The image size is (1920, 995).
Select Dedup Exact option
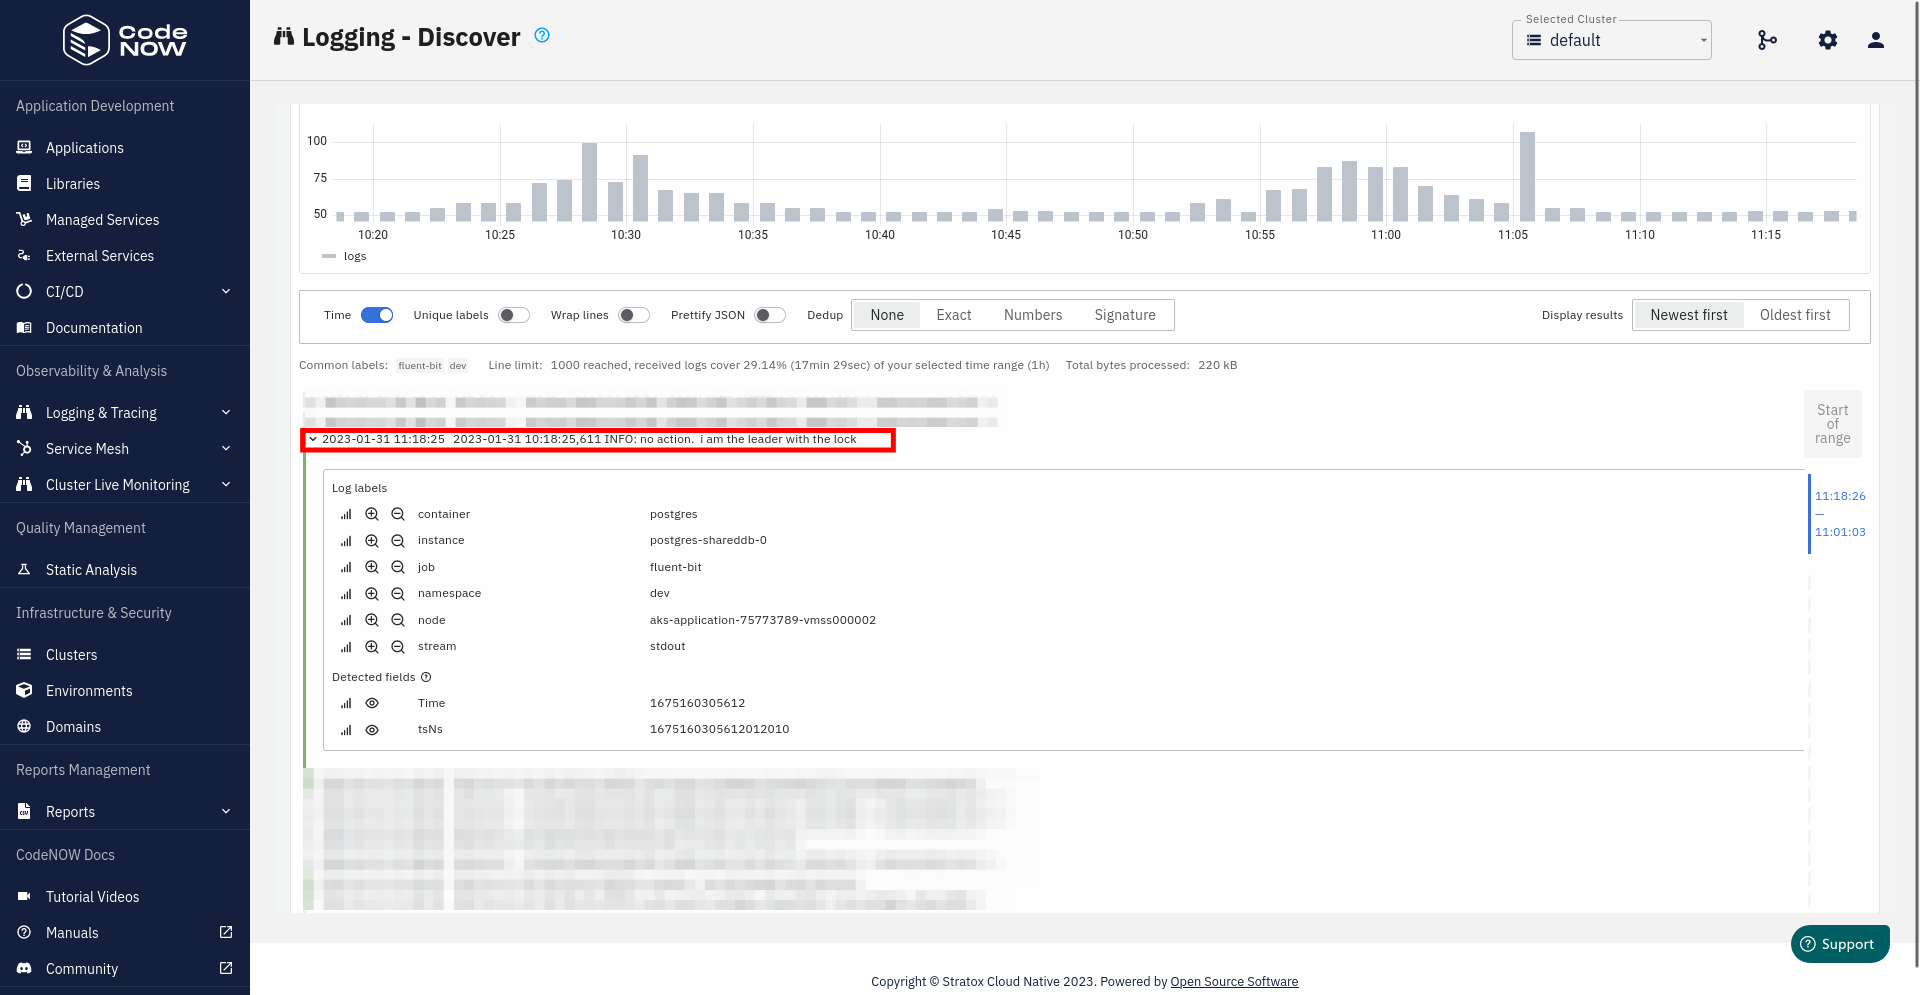[954, 315]
